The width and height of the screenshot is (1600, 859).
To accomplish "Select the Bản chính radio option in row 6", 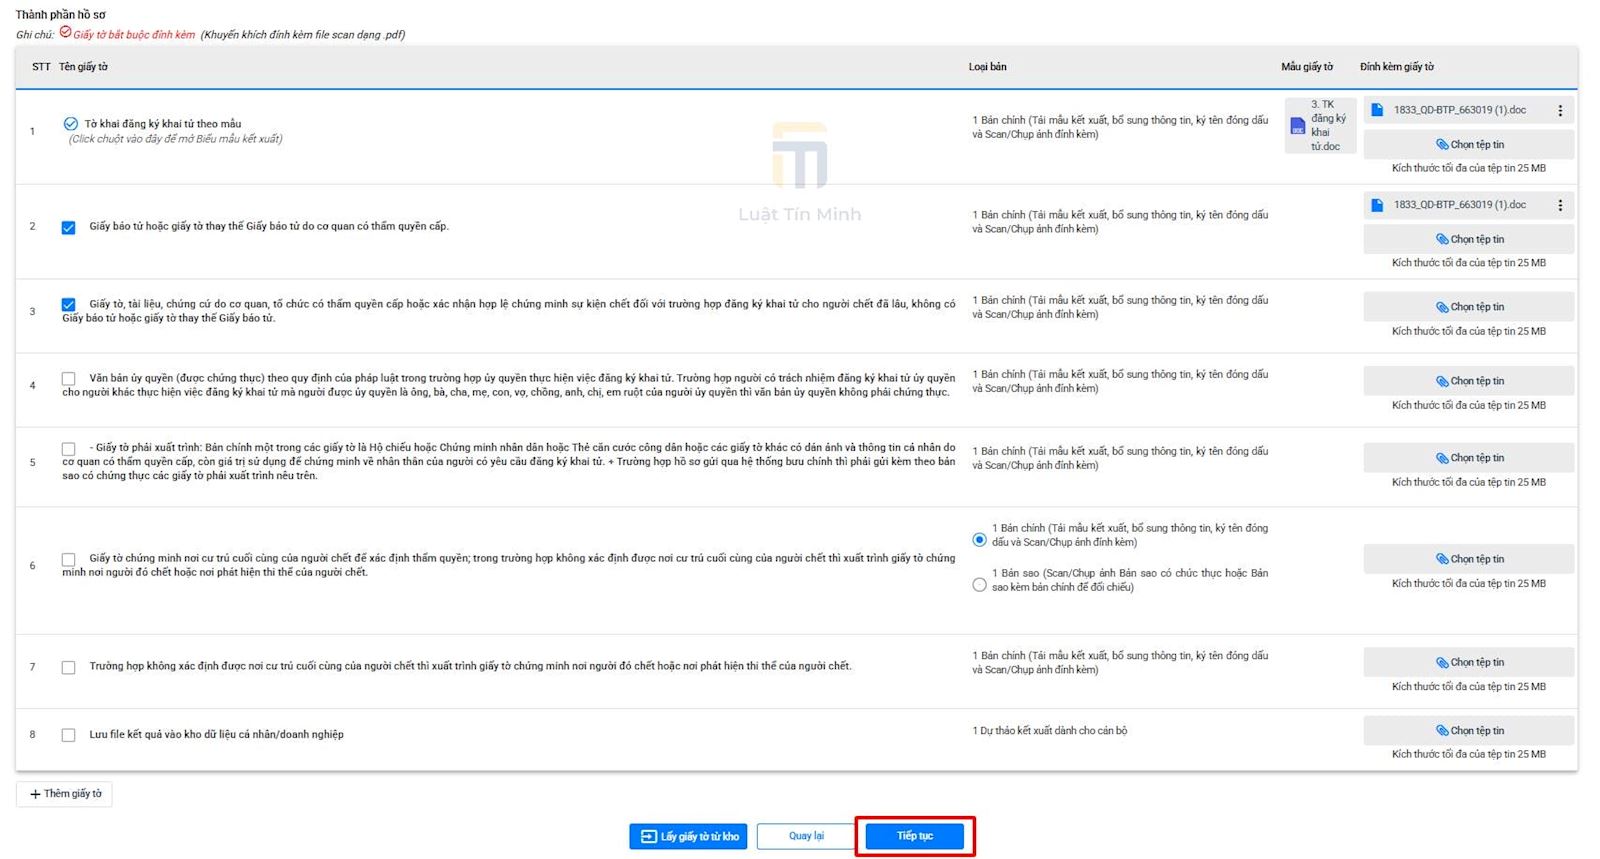I will click(x=979, y=540).
